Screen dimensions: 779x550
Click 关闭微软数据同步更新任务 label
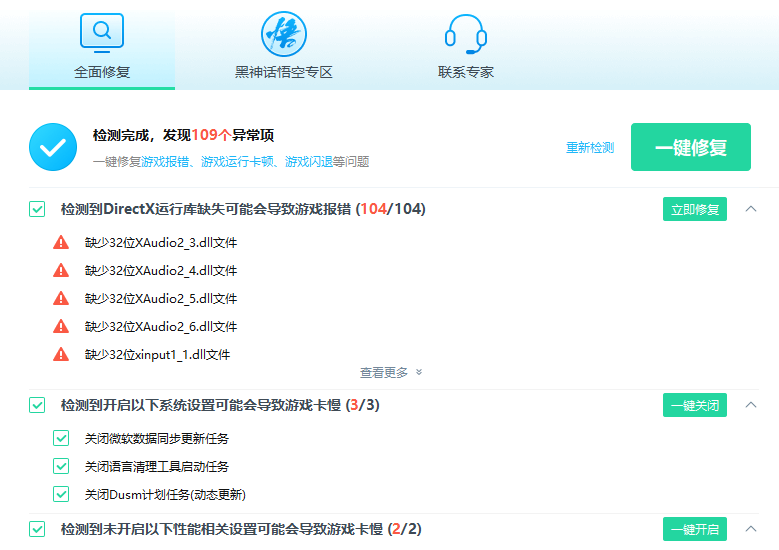coord(156,439)
